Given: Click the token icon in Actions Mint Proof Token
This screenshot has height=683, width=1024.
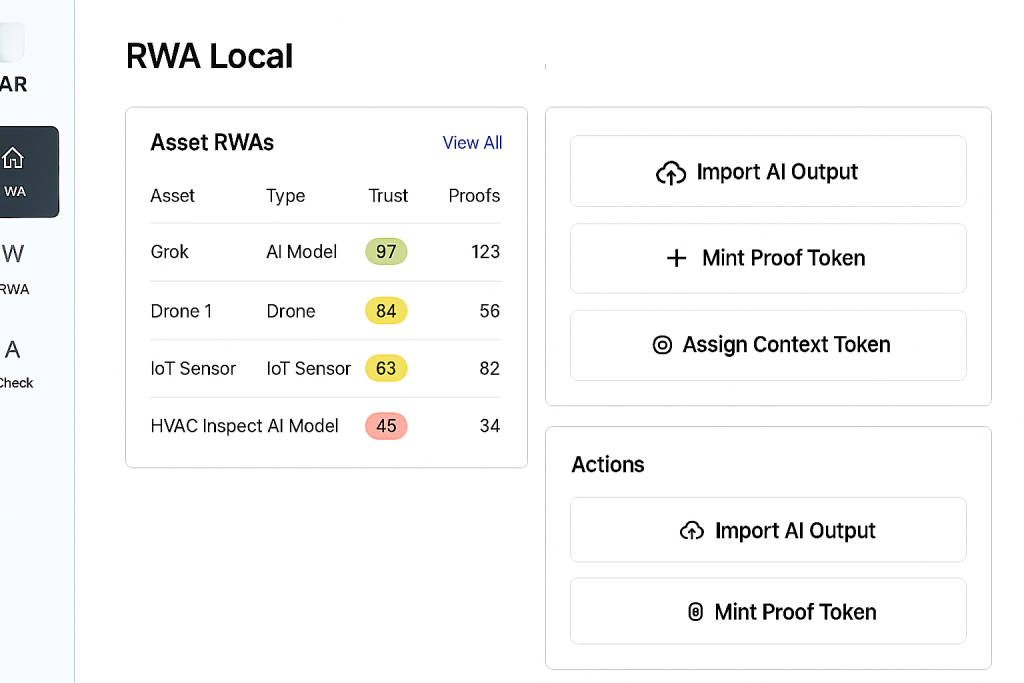Looking at the screenshot, I should tap(695, 612).
